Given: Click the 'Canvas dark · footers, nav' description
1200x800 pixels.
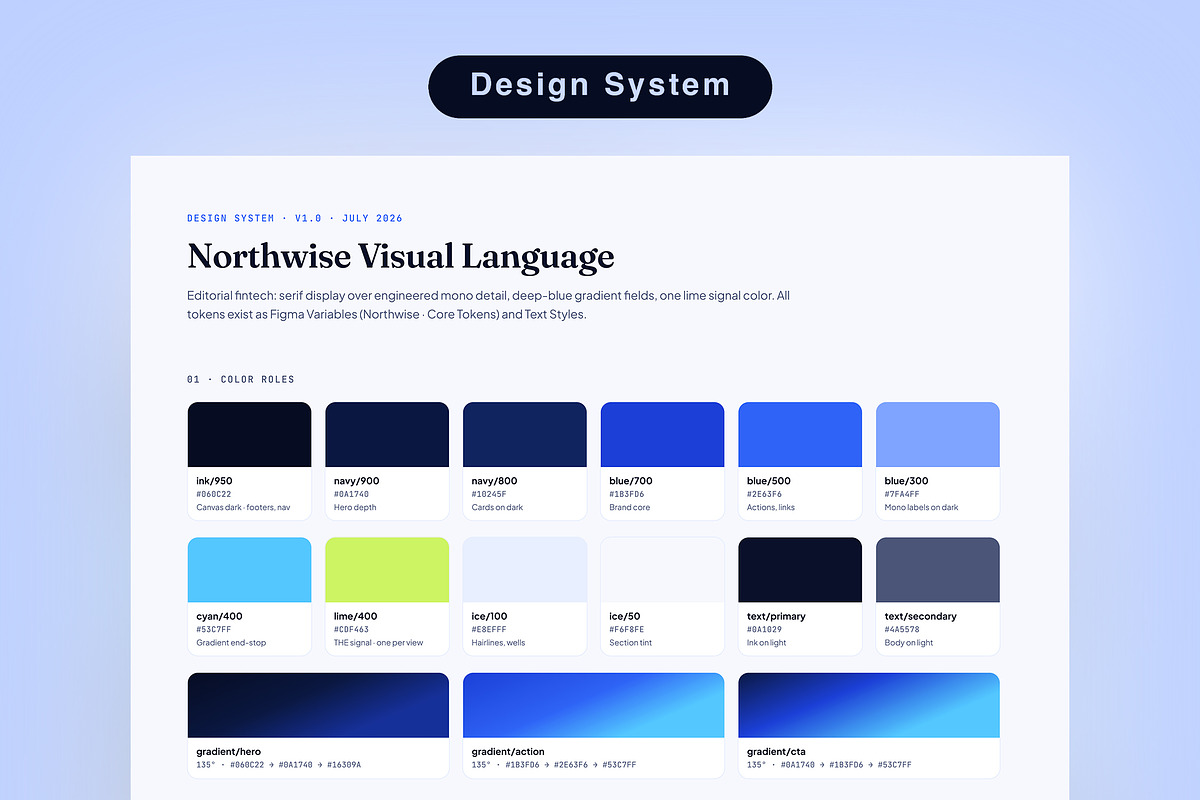Looking at the screenshot, I should click(243, 507).
